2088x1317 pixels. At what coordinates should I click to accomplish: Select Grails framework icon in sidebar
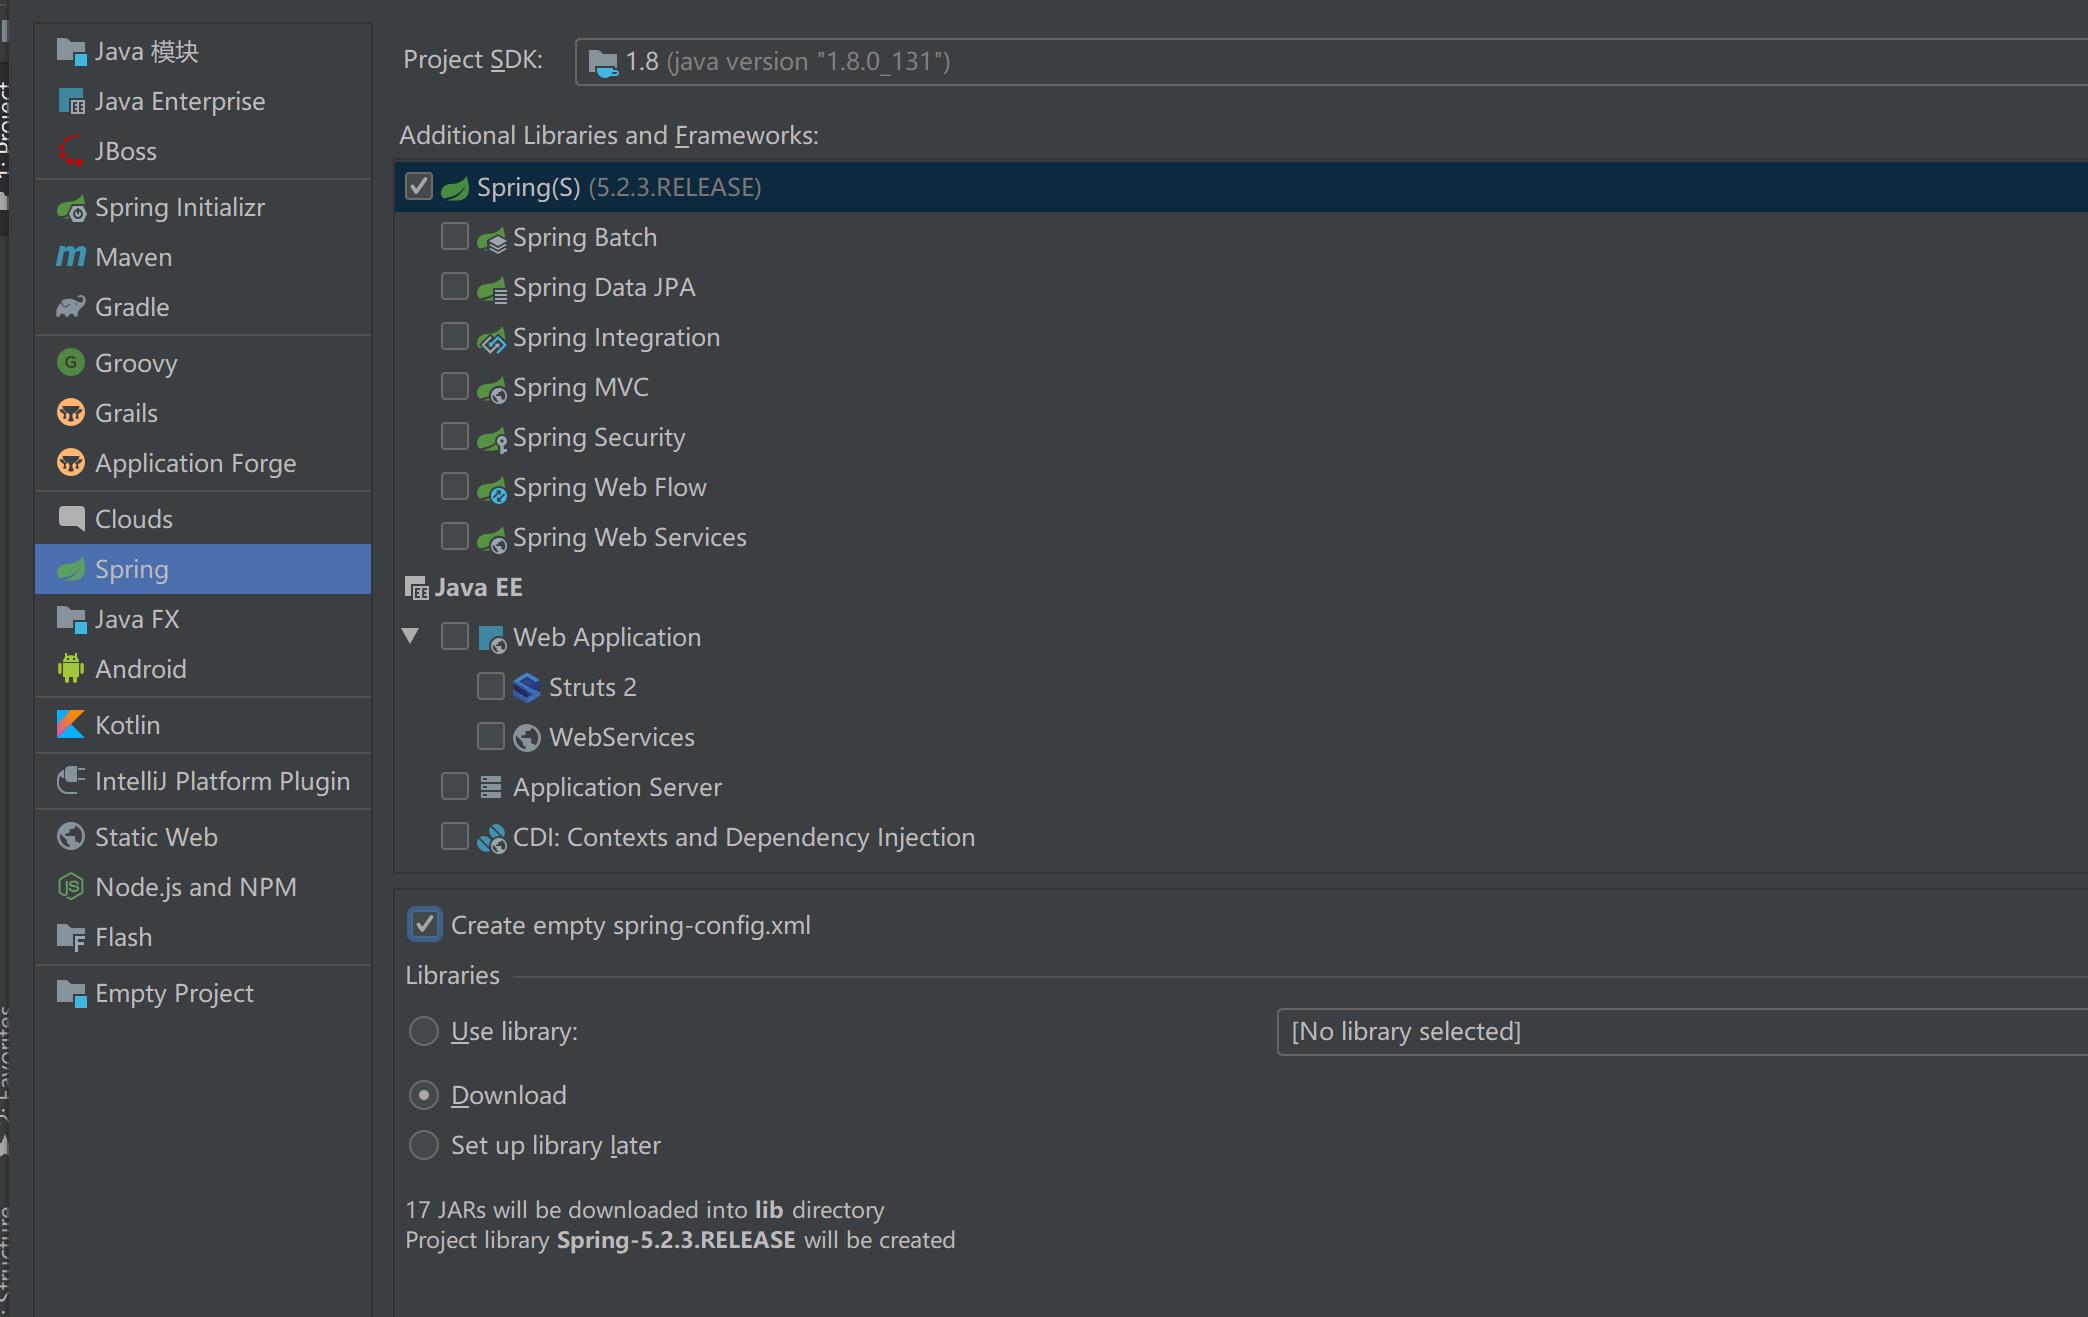tap(71, 413)
